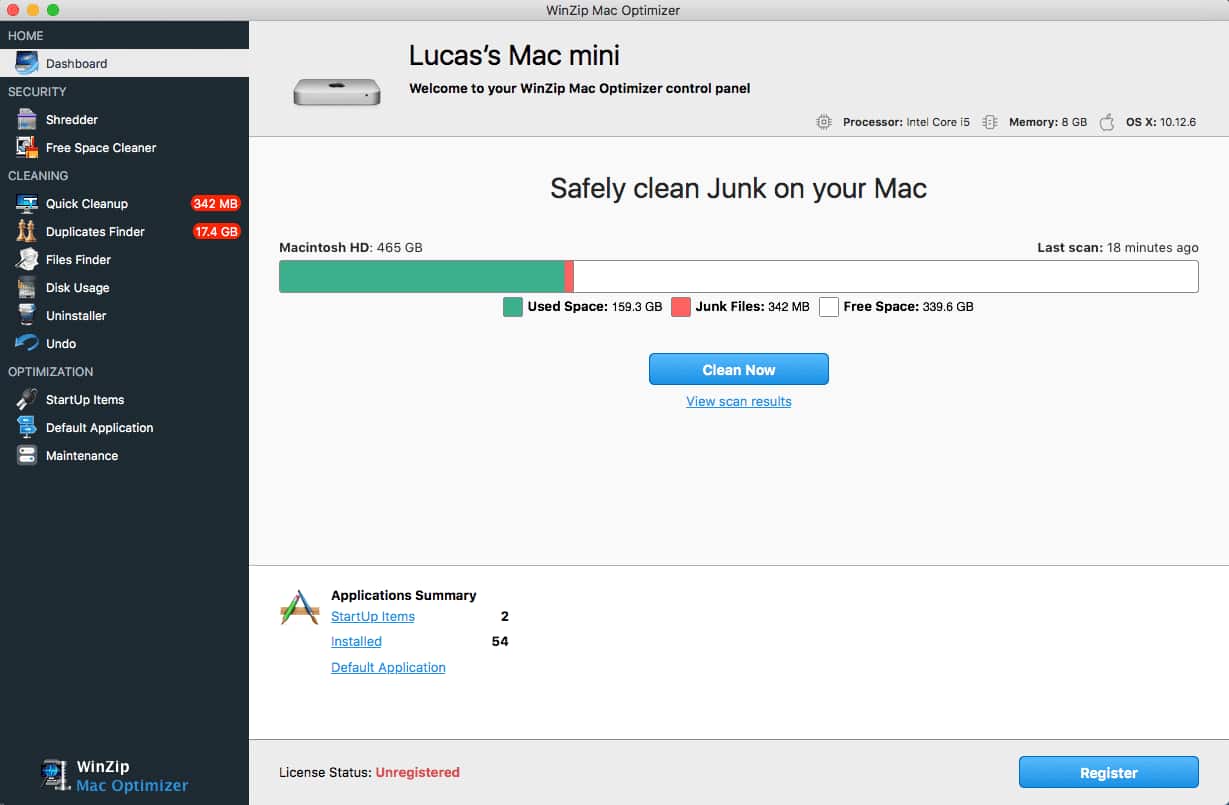The image size is (1229, 805).
Task: Click the Undo arrow icon
Action: [x=26, y=343]
